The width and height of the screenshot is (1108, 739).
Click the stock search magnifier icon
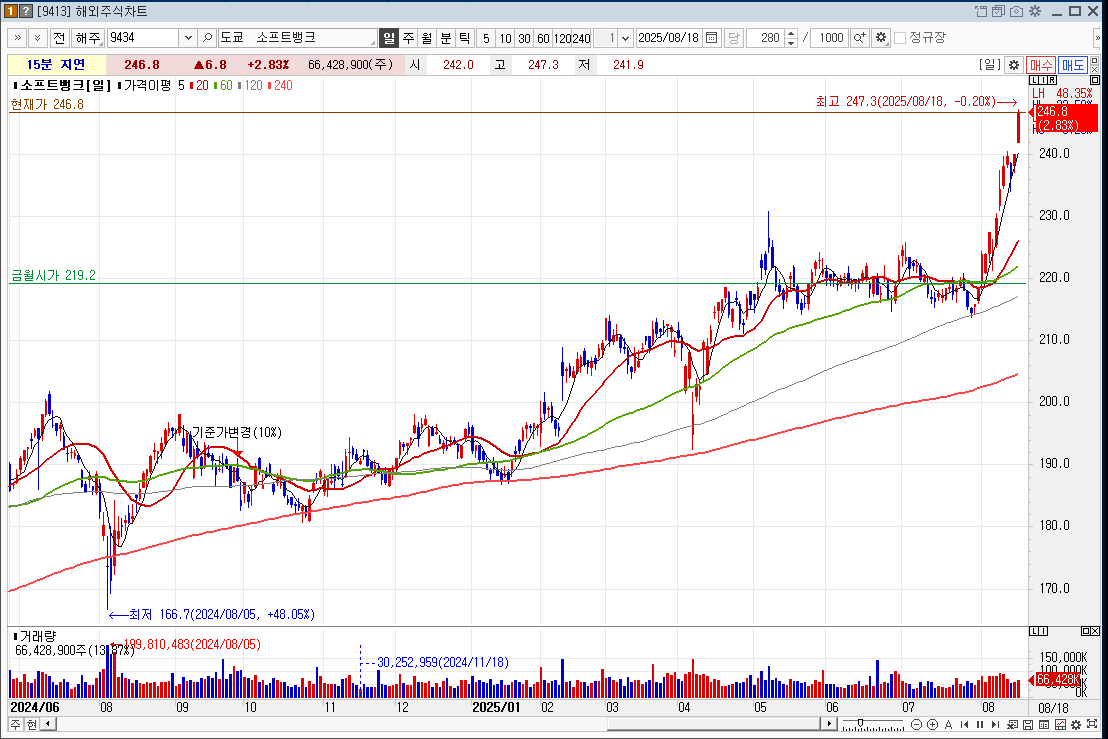coord(208,38)
